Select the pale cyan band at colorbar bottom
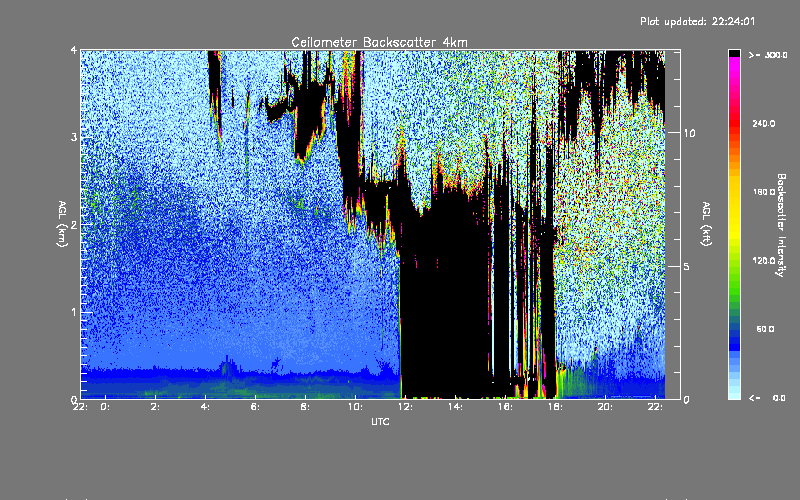 click(734, 394)
